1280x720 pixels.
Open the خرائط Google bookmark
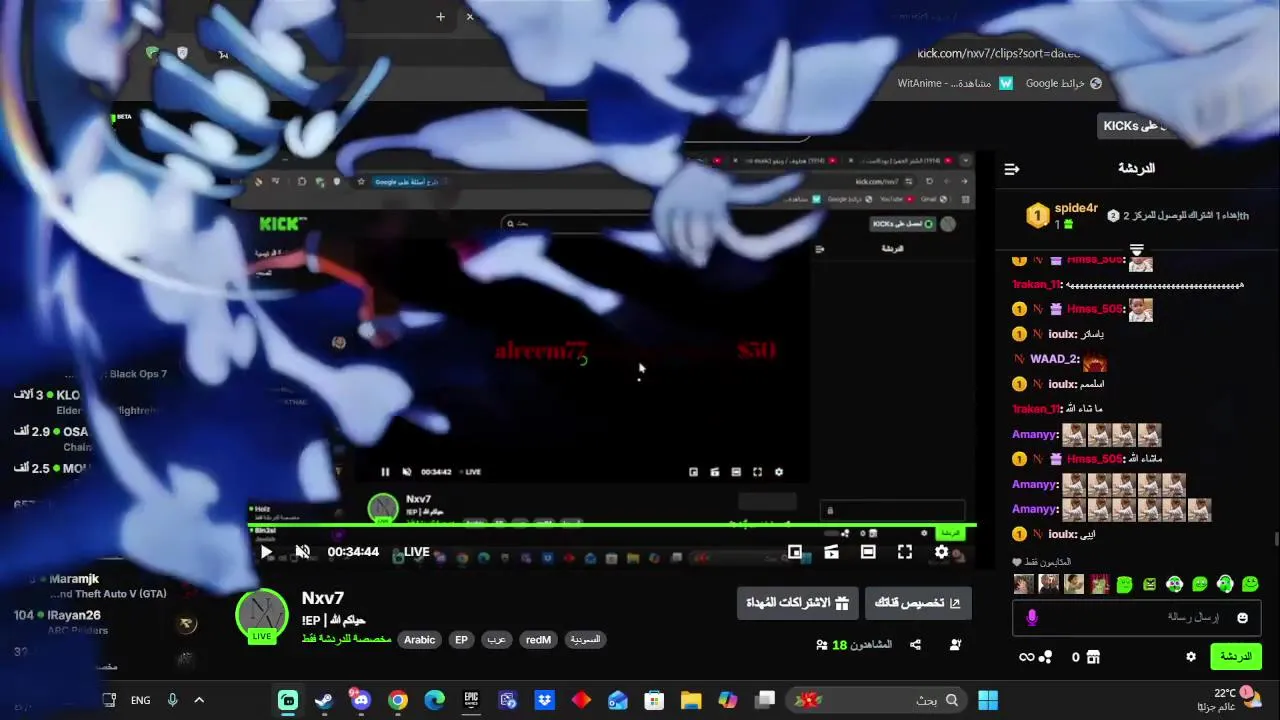pyautogui.click(x=1064, y=83)
